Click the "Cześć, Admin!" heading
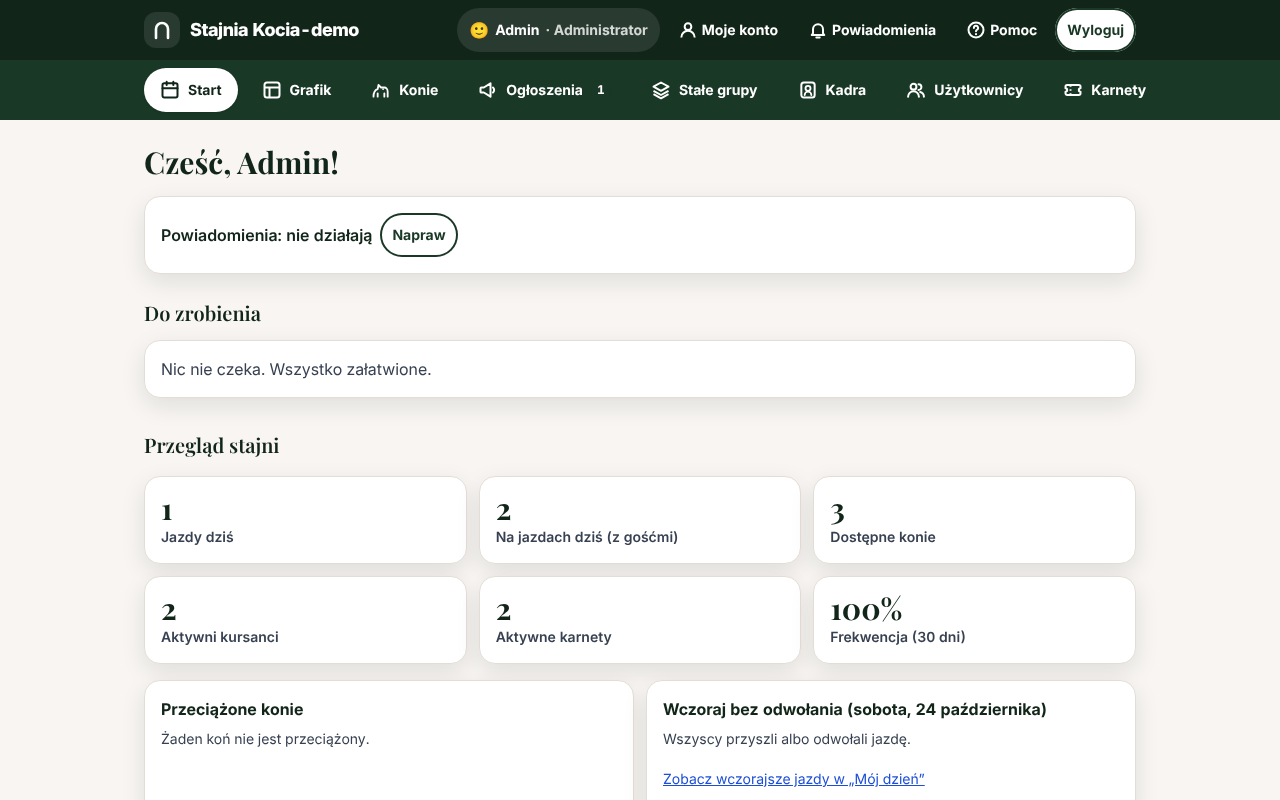This screenshot has width=1280, height=800. (242, 162)
